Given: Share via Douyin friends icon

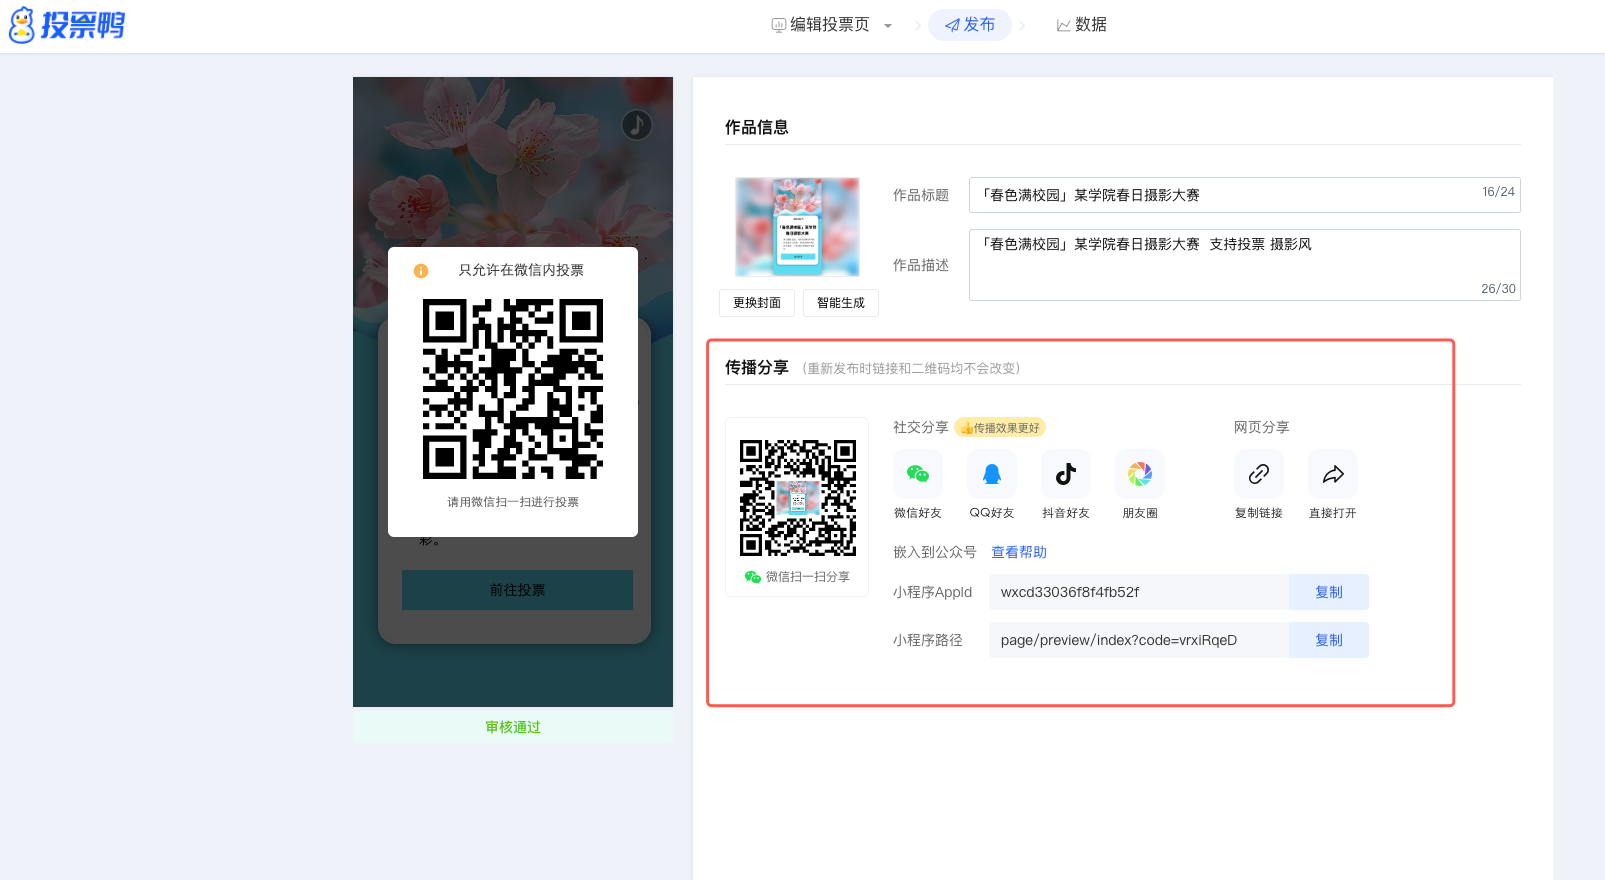Looking at the screenshot, I should click(1065, 474).
